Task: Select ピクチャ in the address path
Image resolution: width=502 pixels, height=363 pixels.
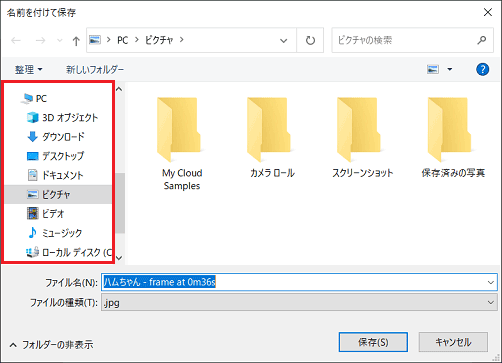Action: click(159, 40)
